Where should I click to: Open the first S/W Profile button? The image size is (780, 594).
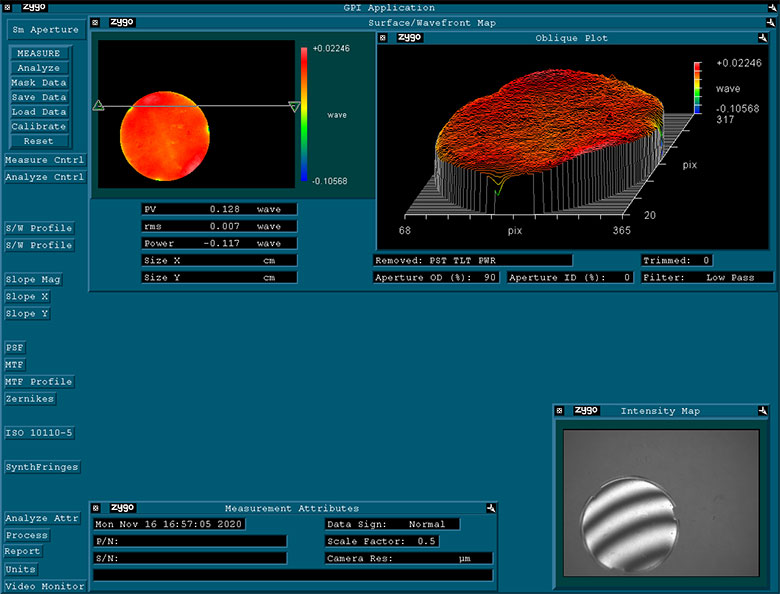point(39,228)
